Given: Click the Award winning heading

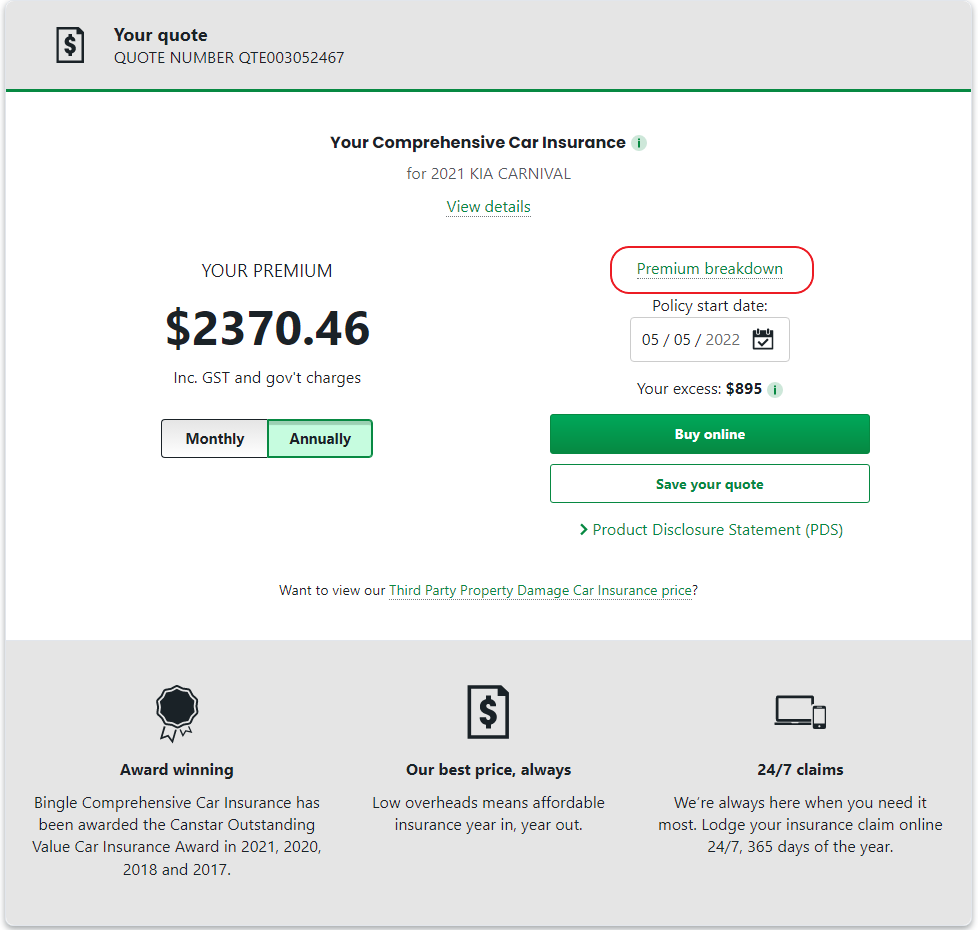Looking at the screenshot, I should tap(177, 770).
